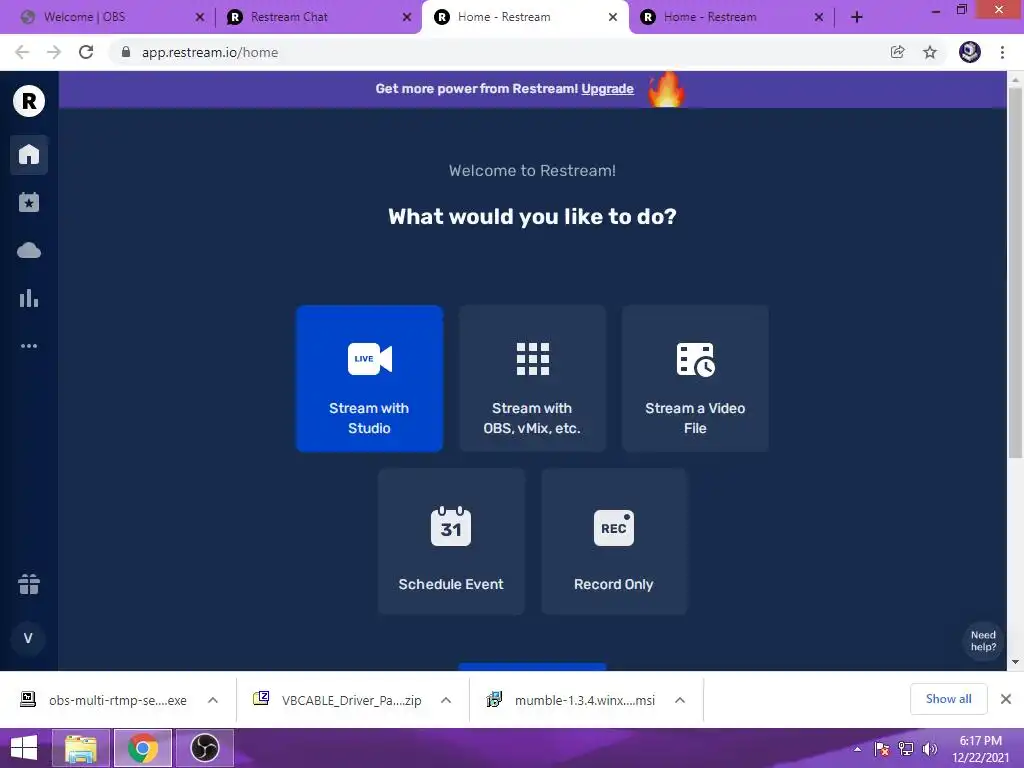Choose the Schedule Event card

(x=451, y=541)
